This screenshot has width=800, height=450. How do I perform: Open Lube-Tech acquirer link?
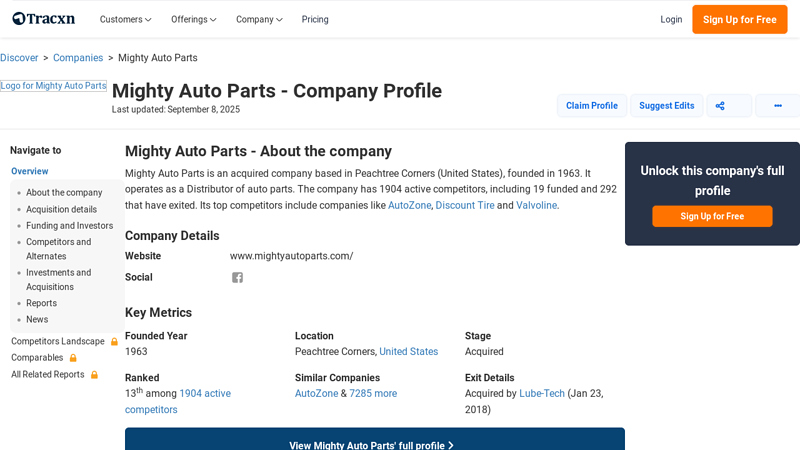tap(542, 393)
